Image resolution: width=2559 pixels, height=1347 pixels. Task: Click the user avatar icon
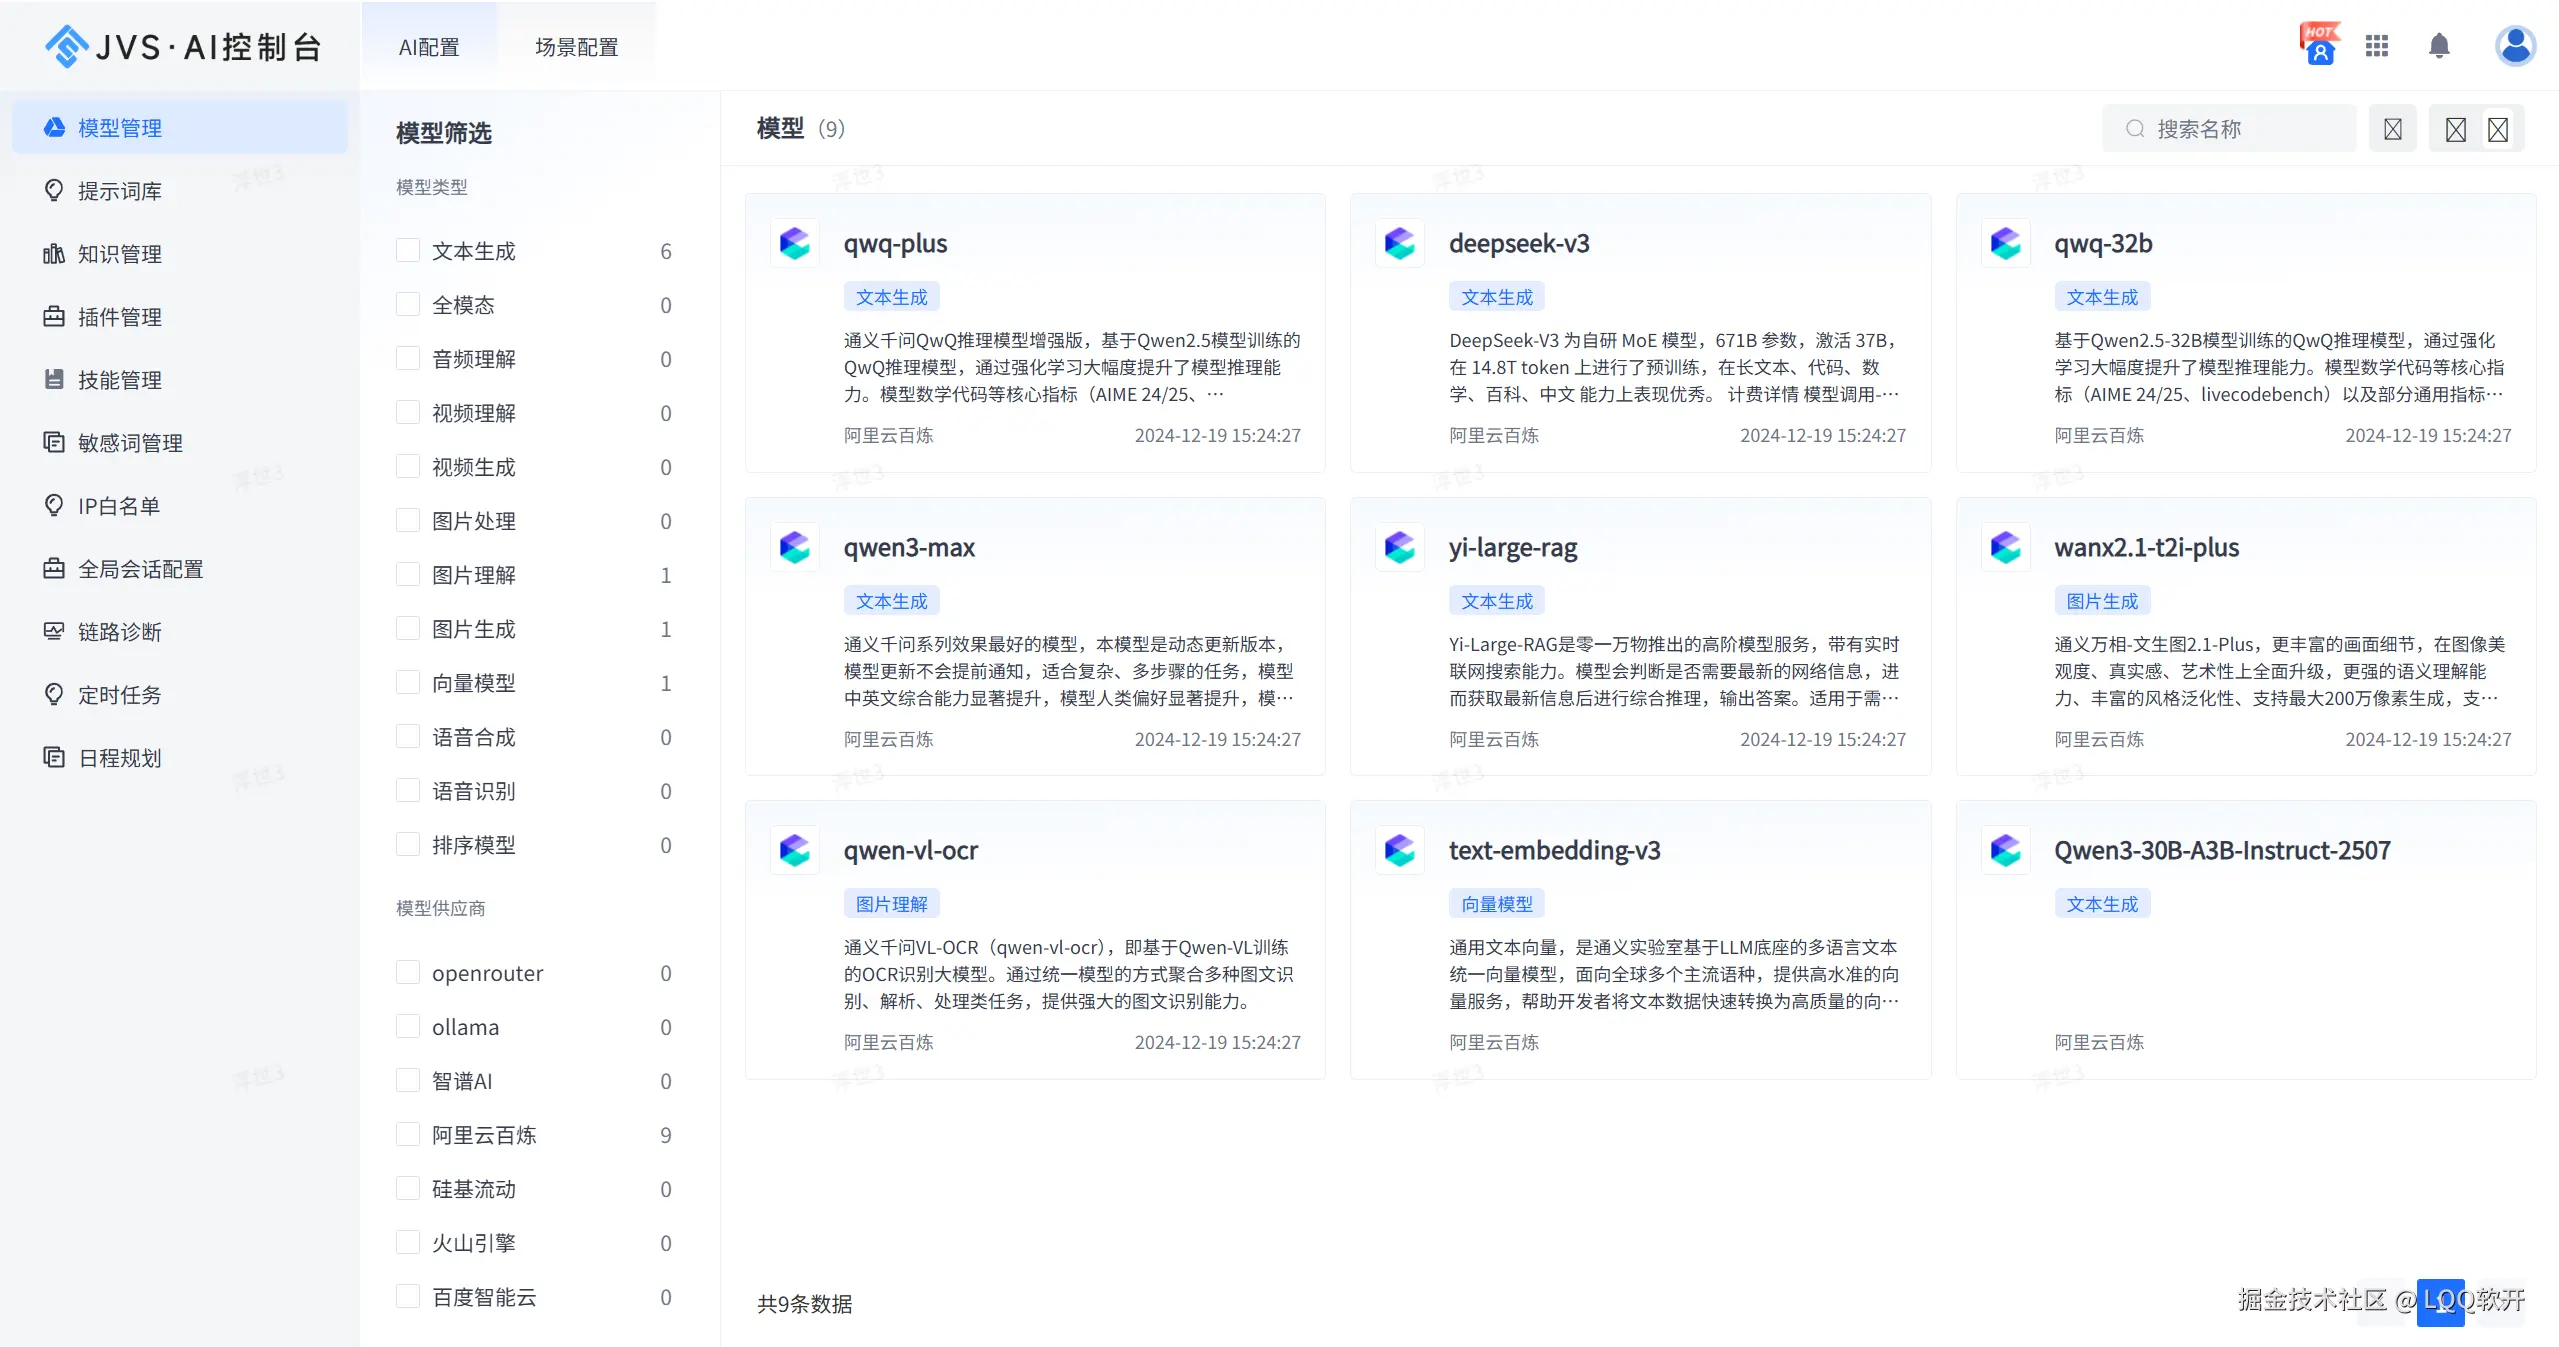point(2514,46)
